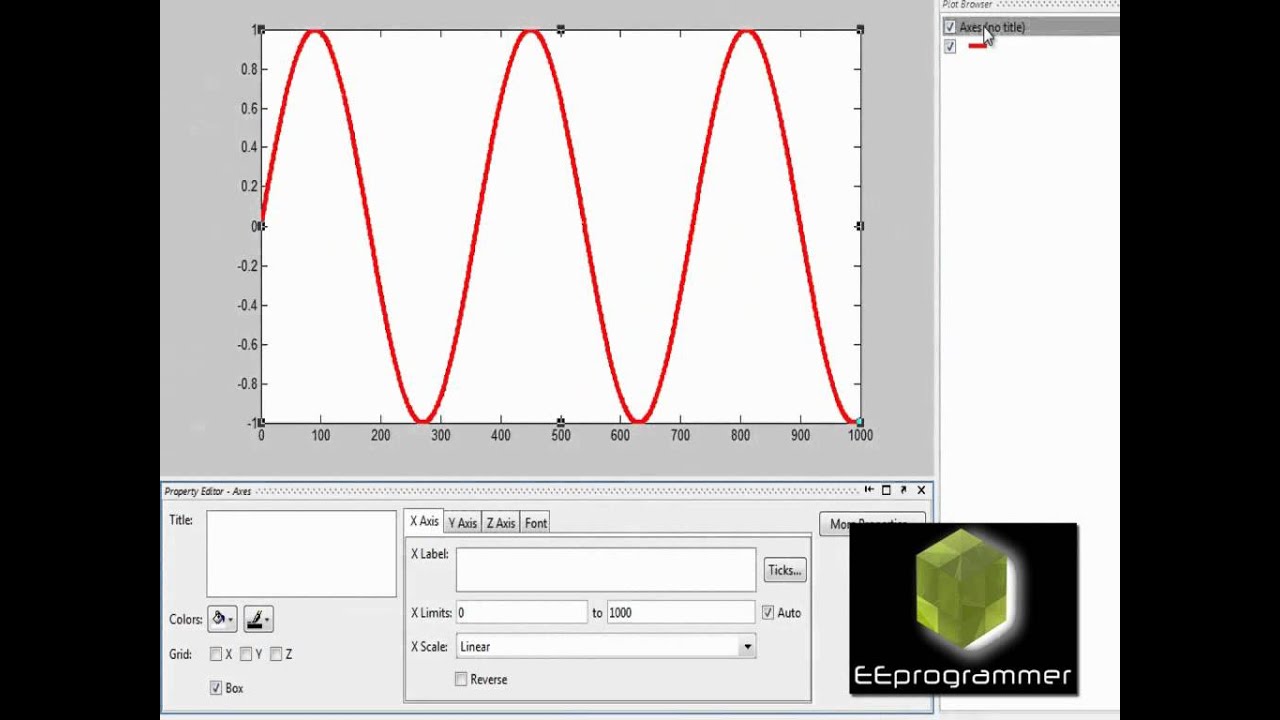Dock the Property Editor panel

(869, 490)
